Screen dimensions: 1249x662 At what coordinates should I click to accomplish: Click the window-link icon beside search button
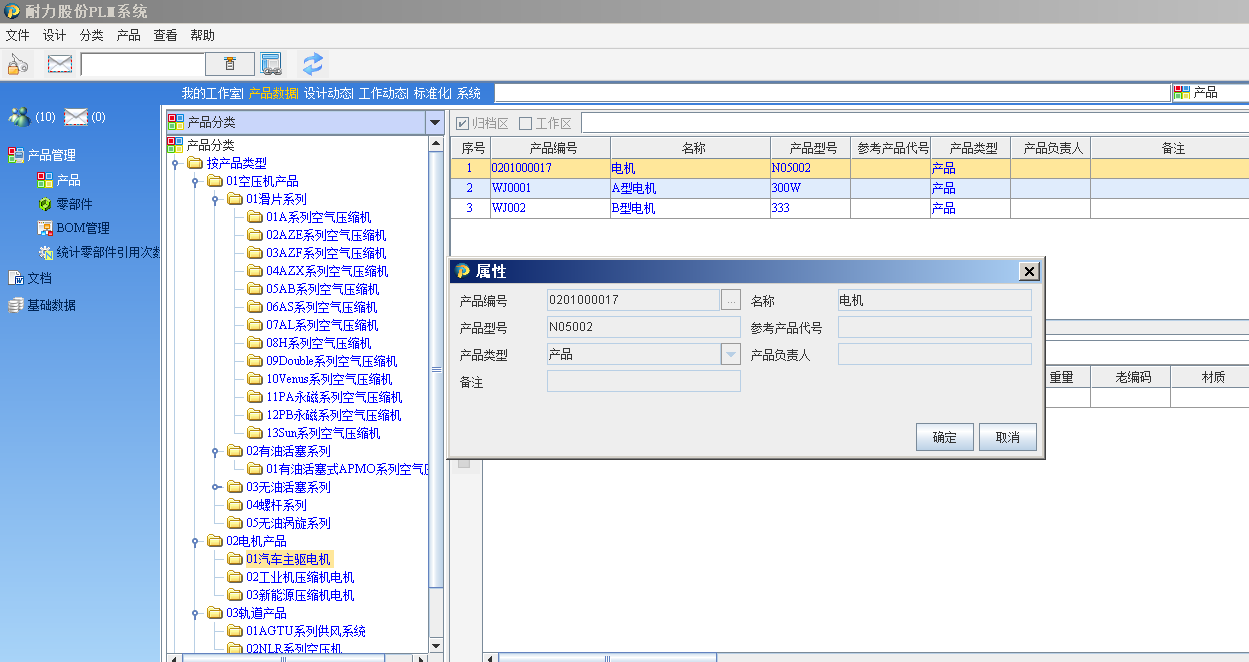(x=271, y=64)
